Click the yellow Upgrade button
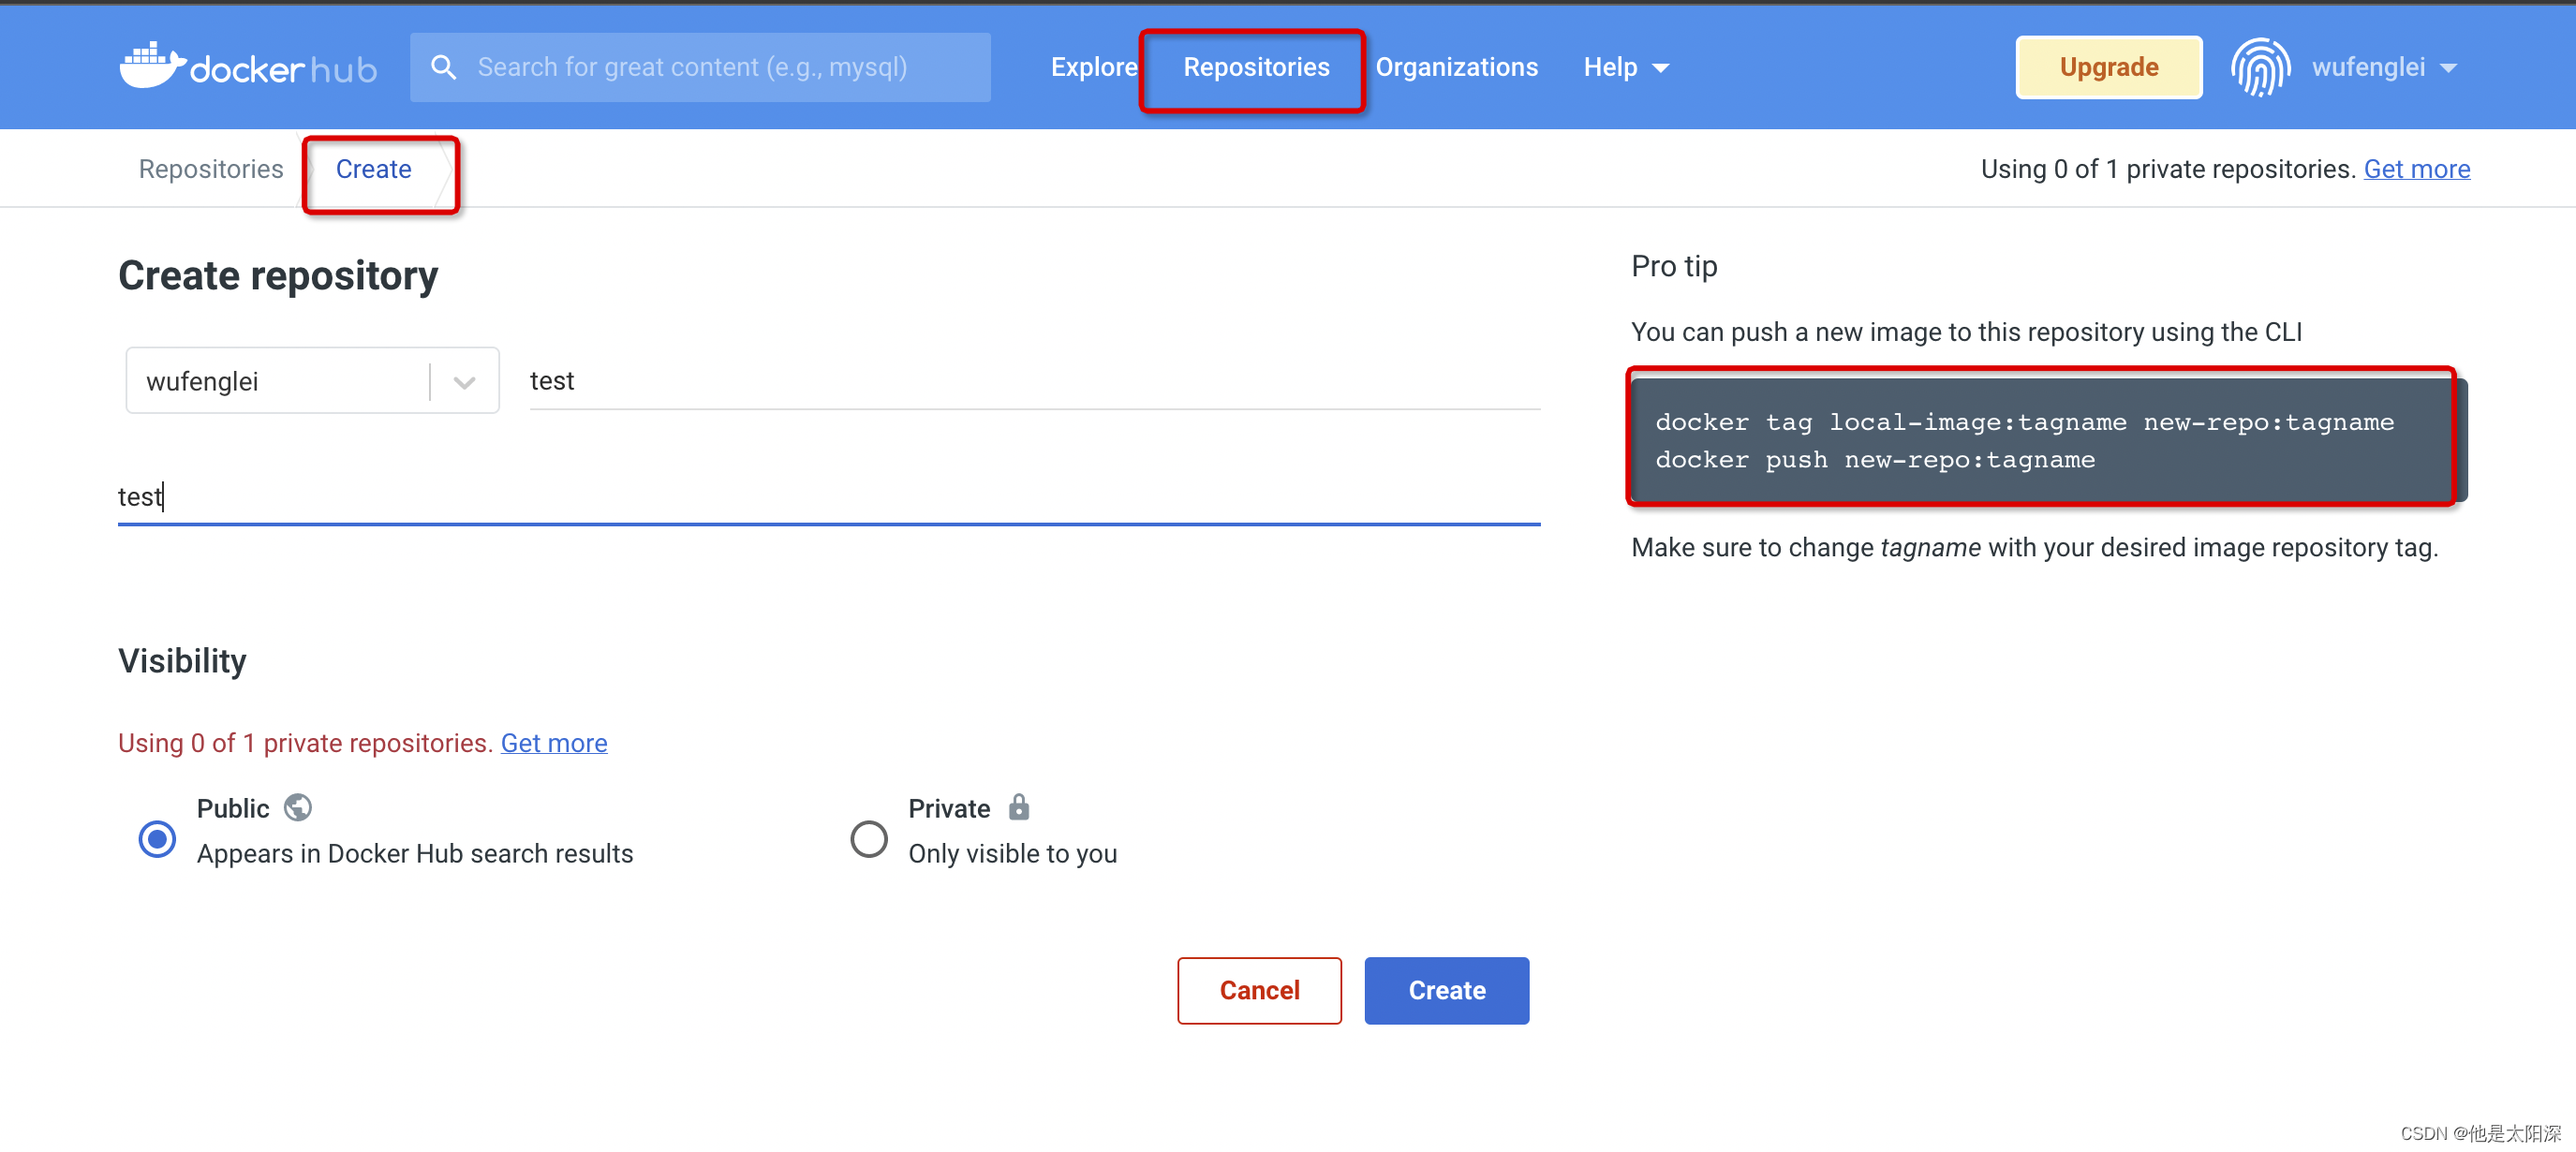Screen dimensions: 2576x1152 click(x=2108, y=67)
